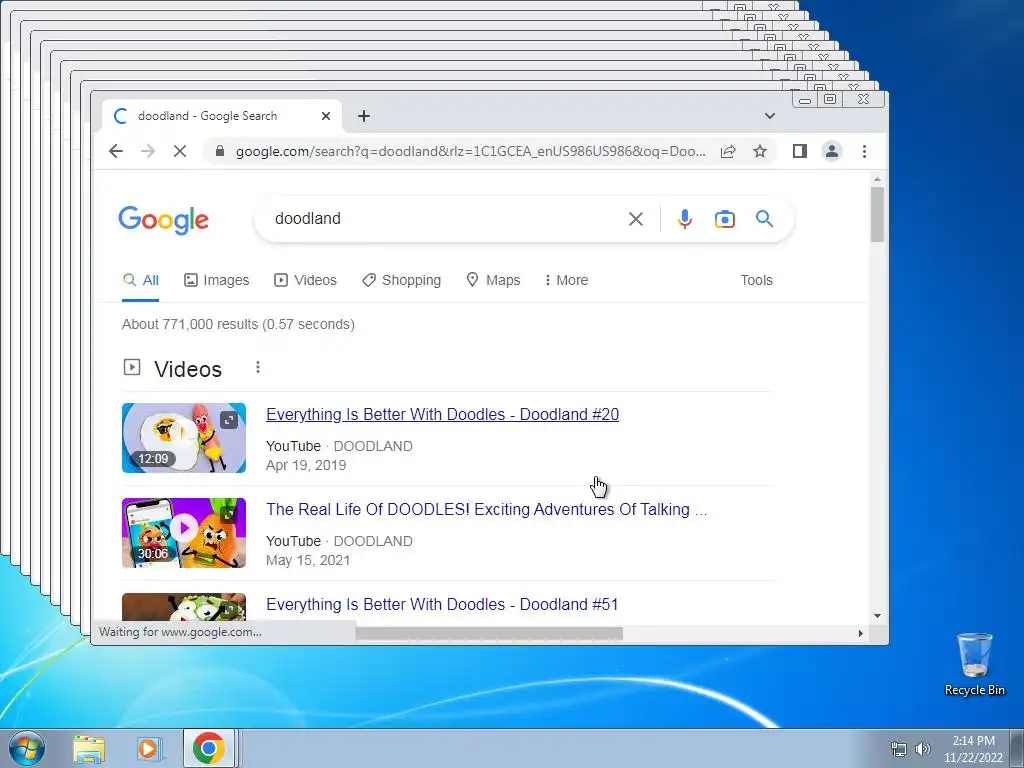Viewport: 1024px width, 768px height.
Task: Submit search with the magnifier icon
Action: (764, 219)
